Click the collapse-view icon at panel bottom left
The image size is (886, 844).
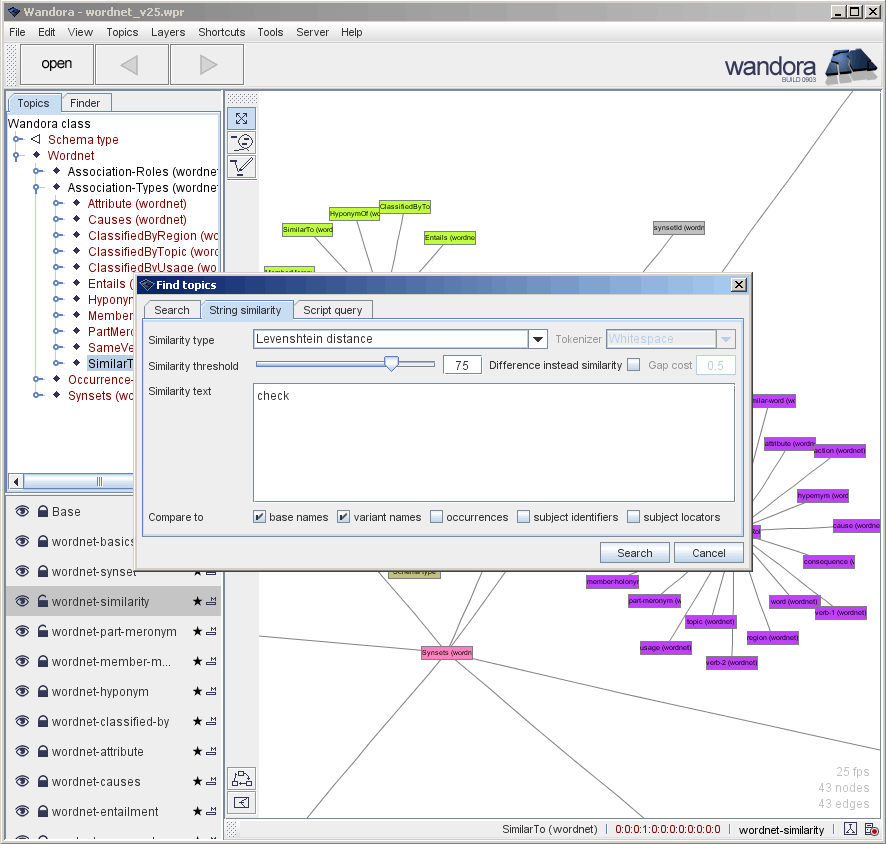241,802
